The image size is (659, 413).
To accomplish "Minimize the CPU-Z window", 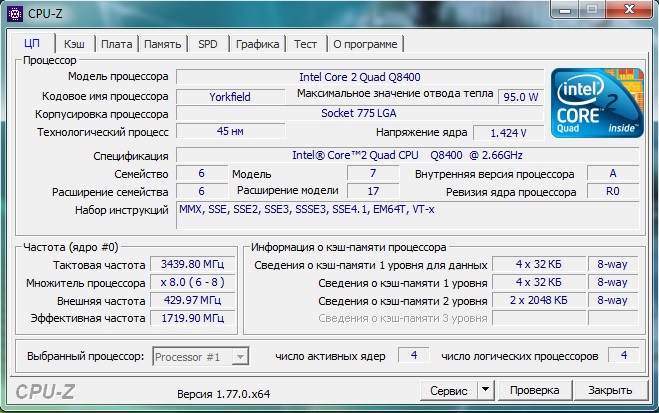I will click(565, 10).
